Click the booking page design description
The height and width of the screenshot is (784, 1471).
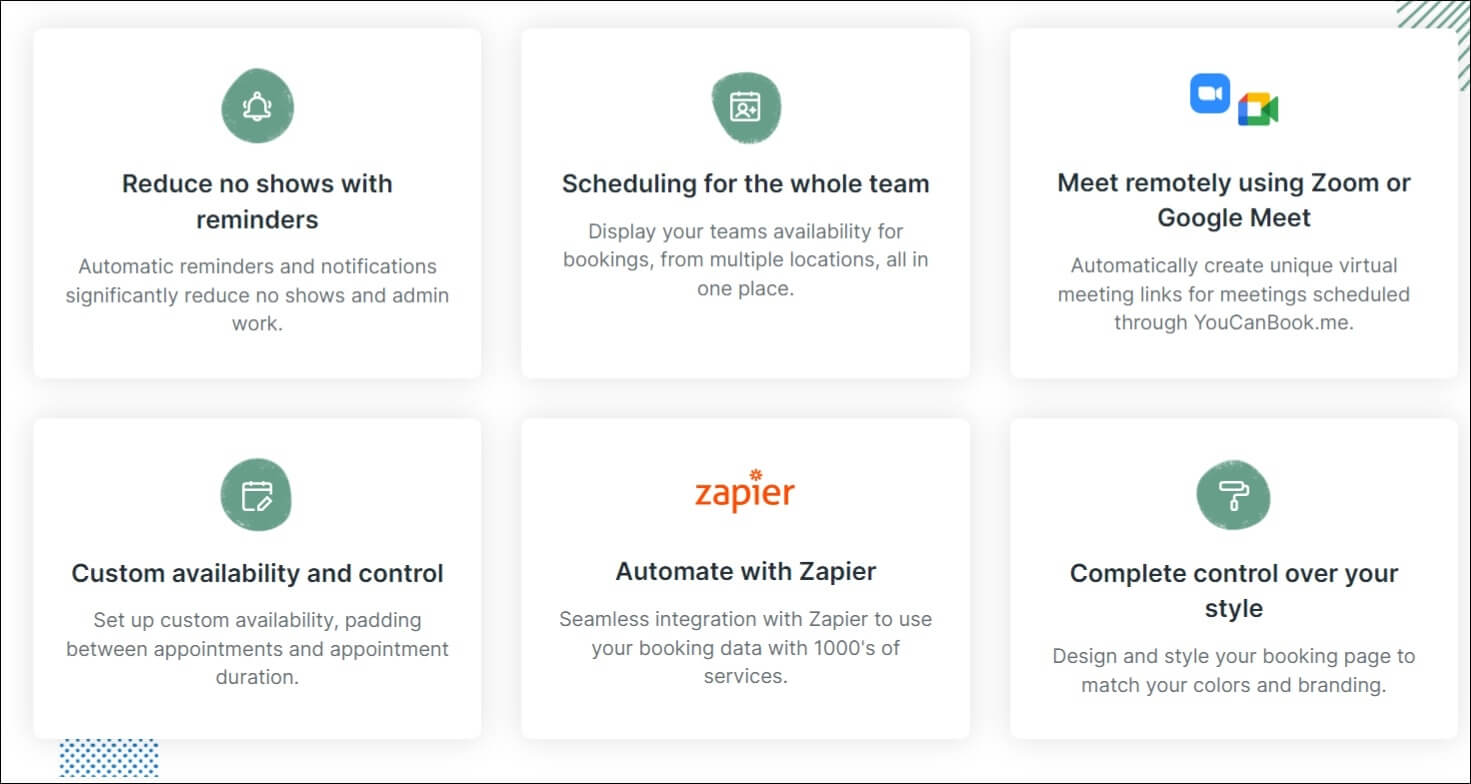pos(1233,671)
